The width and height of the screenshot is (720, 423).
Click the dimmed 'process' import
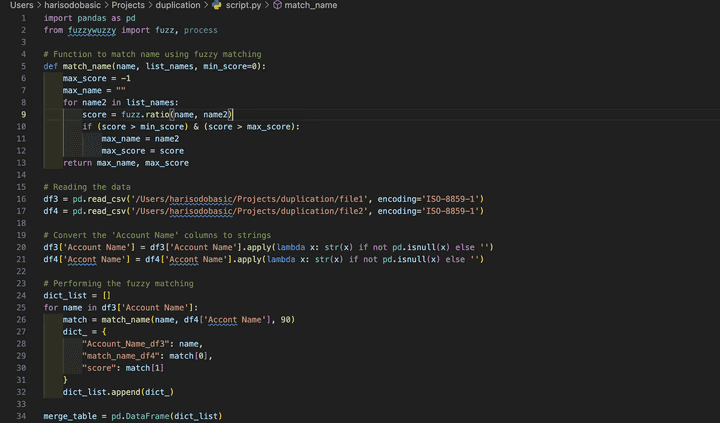[201, 30]
